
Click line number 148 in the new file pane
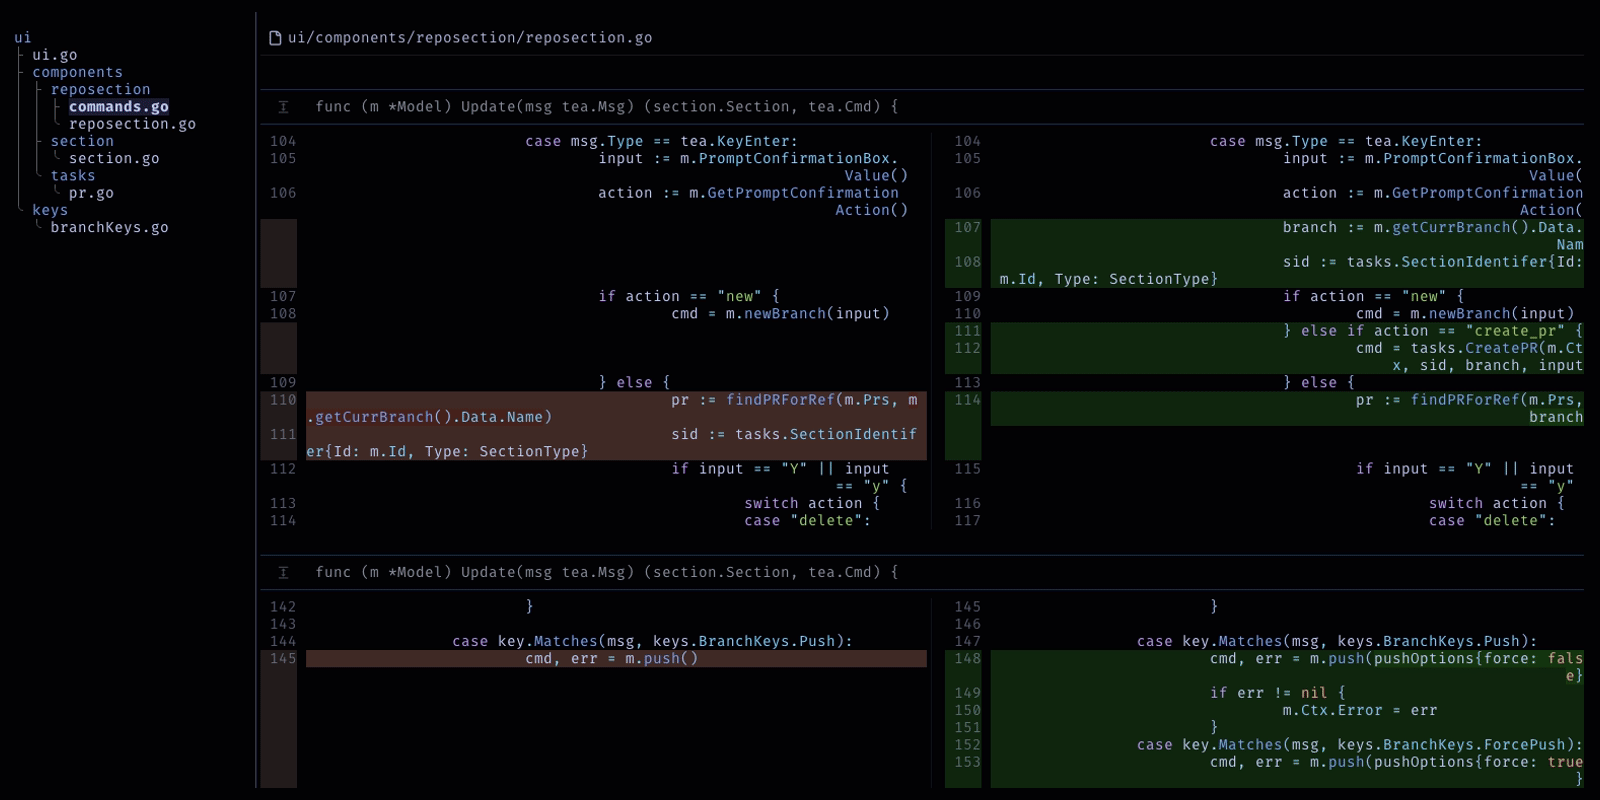[967, 659]
